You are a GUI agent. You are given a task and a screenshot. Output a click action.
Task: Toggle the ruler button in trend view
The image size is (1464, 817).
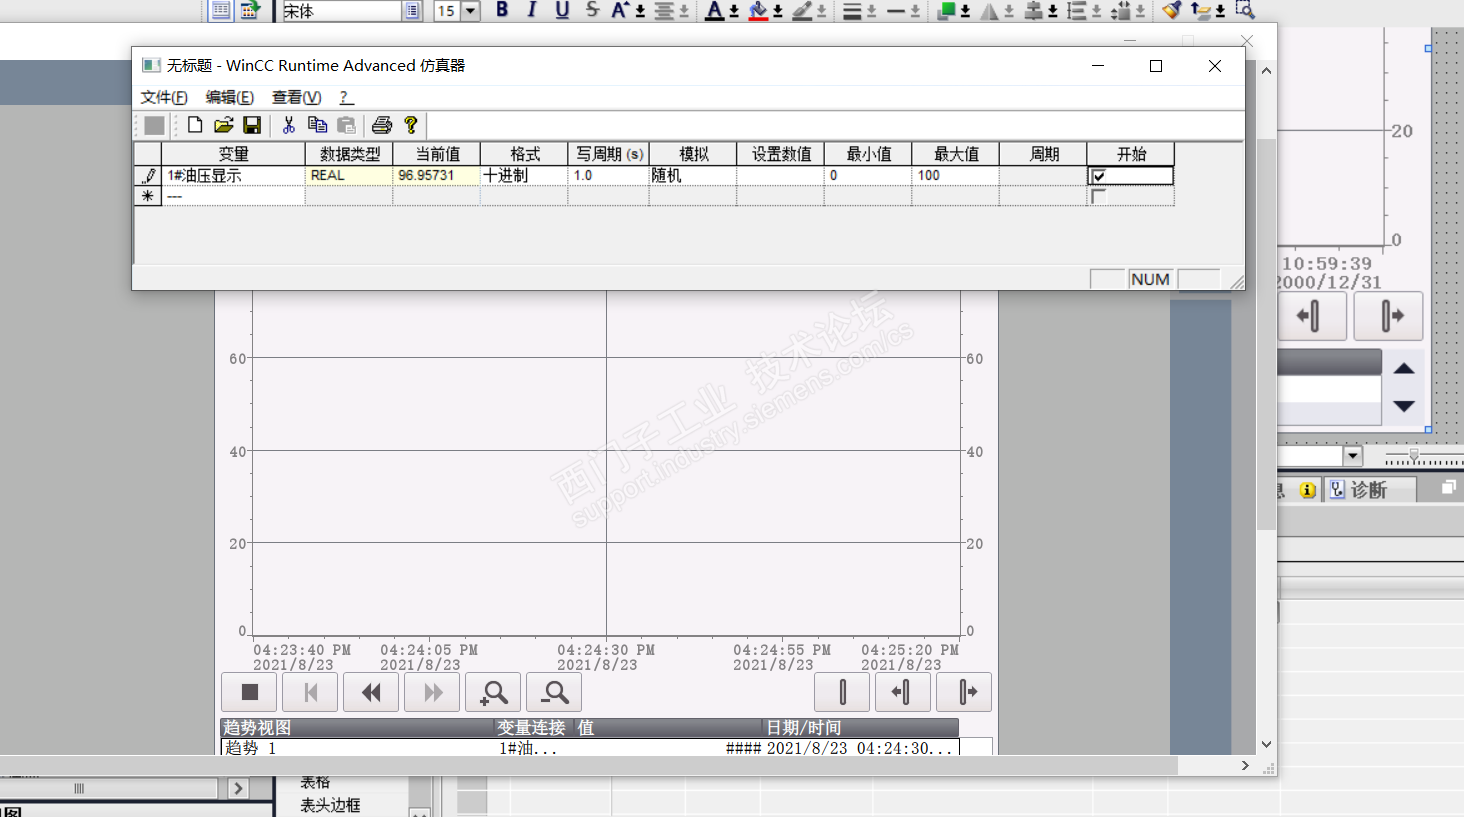pos(842,692)
